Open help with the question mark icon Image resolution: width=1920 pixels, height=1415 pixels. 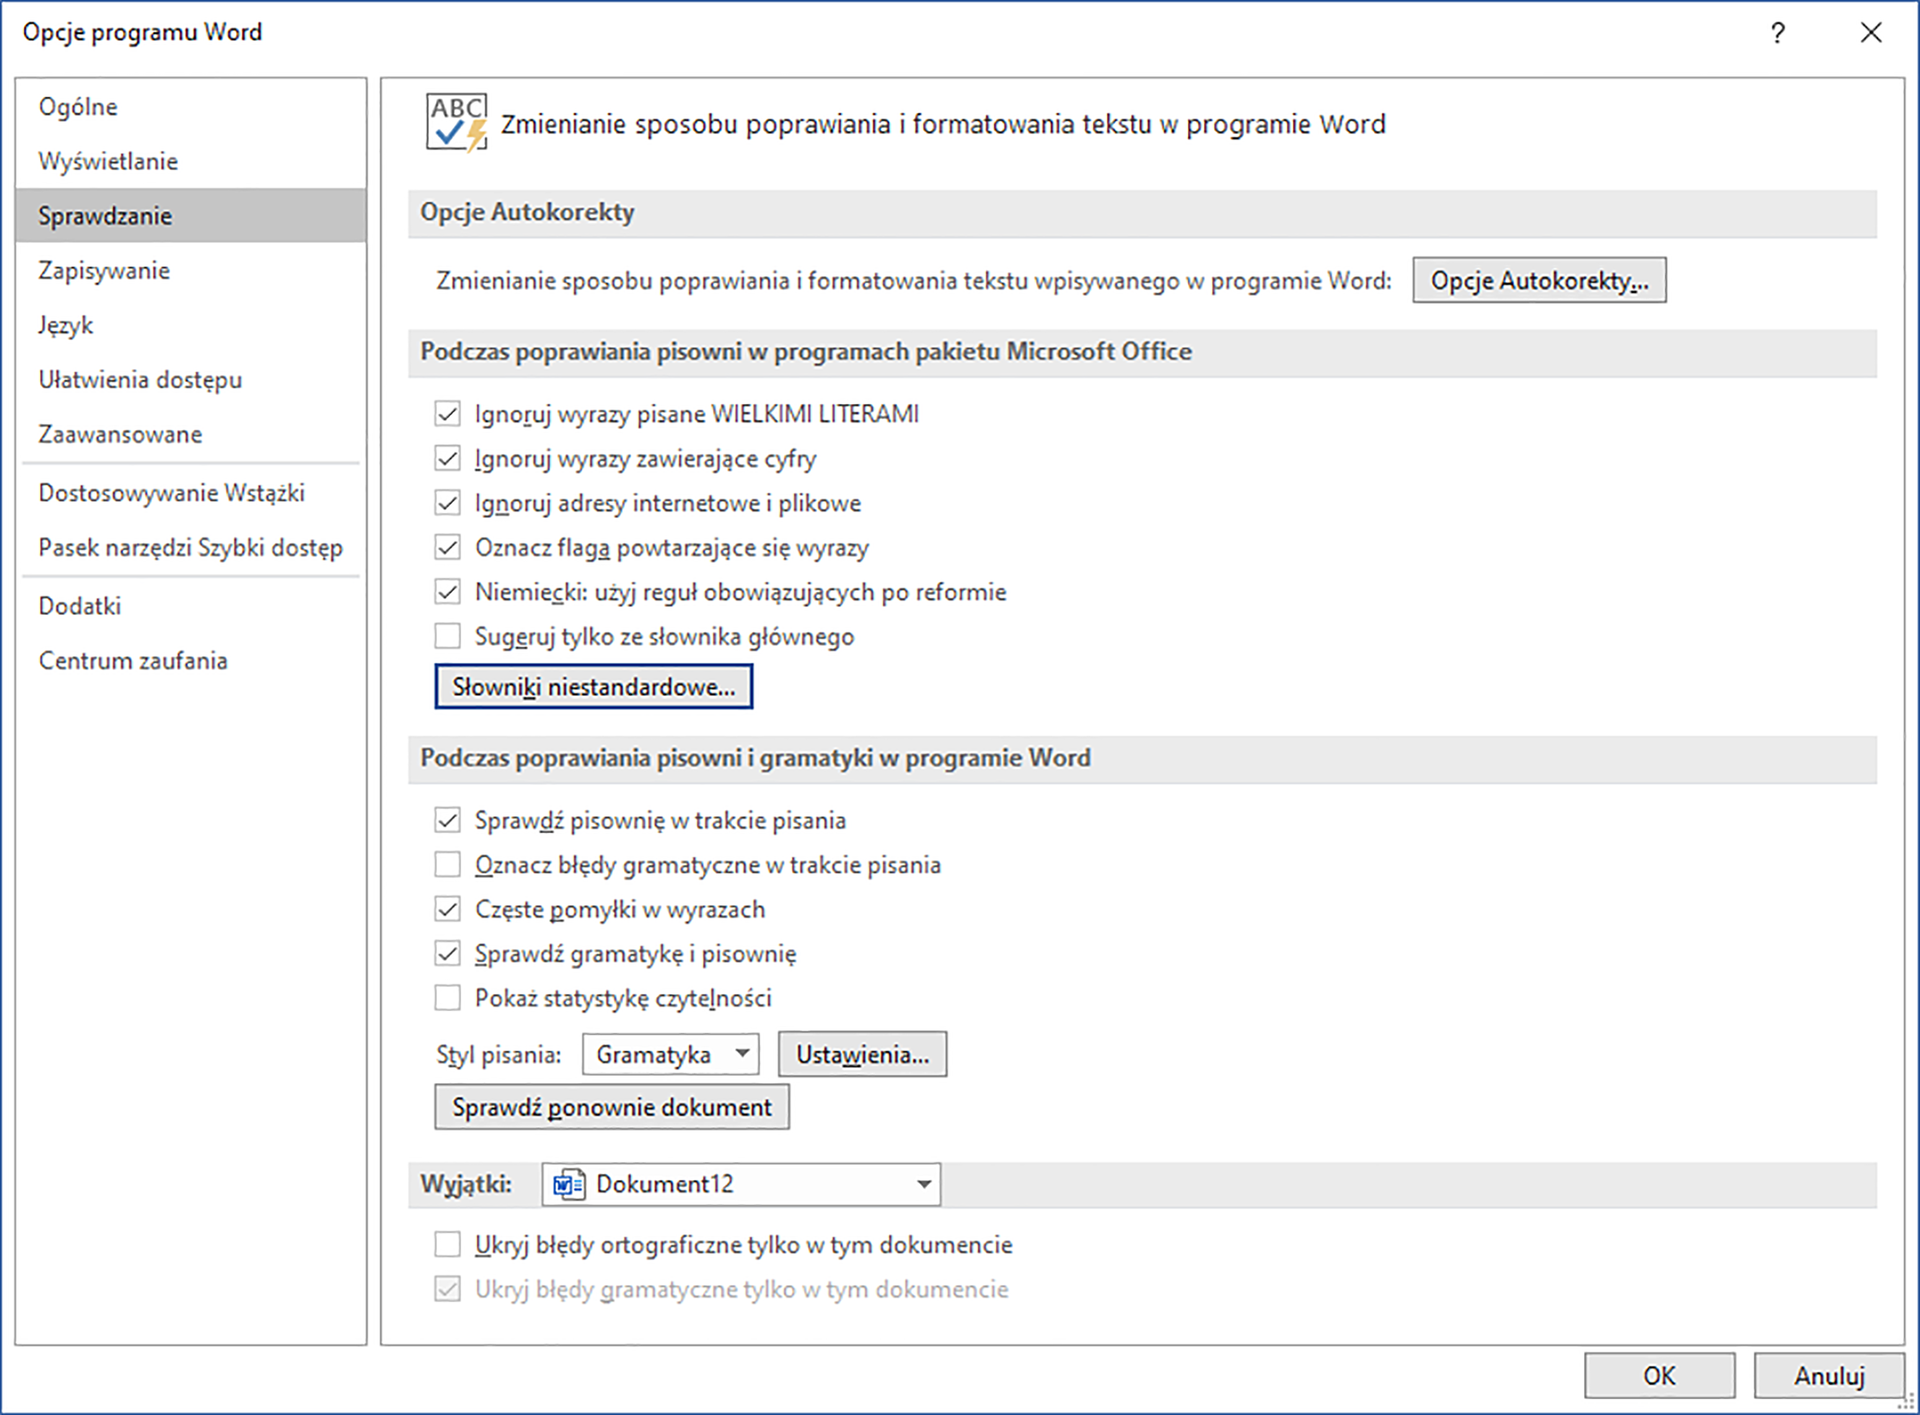click(x=1777, y=33)
